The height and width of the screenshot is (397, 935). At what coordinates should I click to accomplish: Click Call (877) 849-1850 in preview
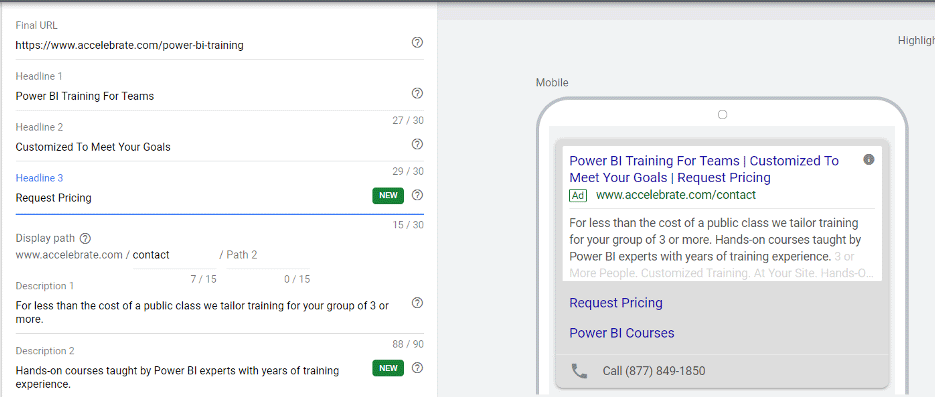654,371
